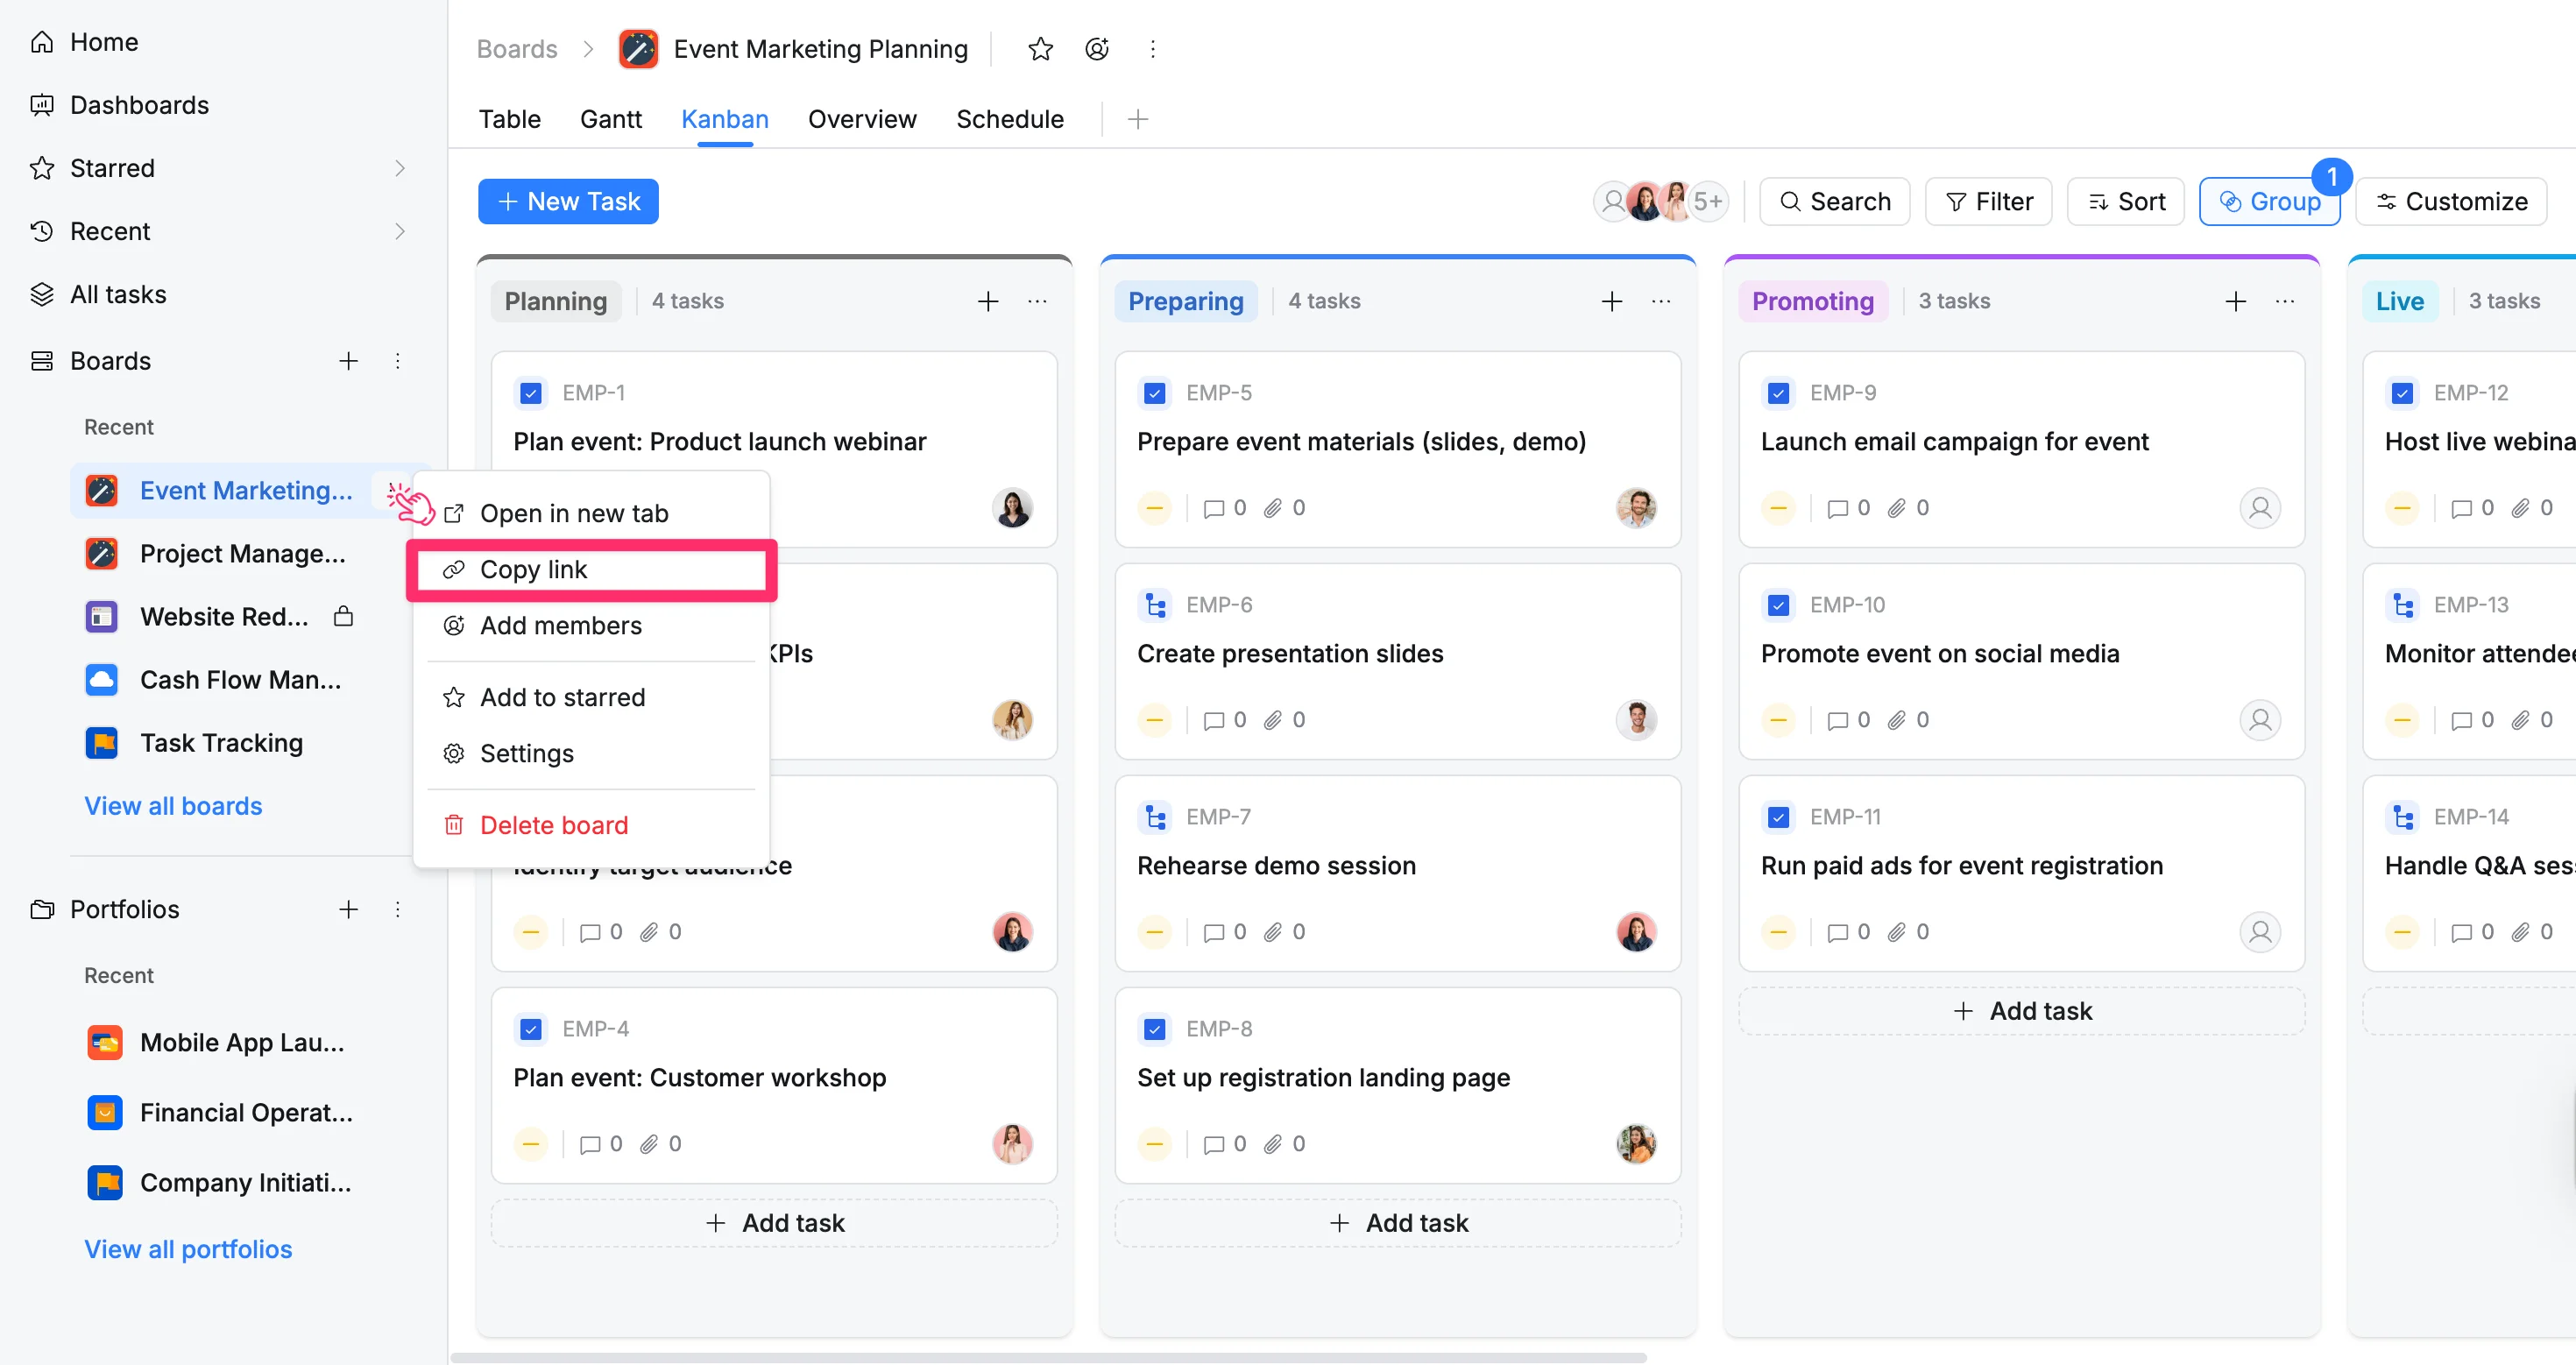Switch to the Gantt tab
The height and width of the screenshot is (1365, 2576).
coord(611,119)
